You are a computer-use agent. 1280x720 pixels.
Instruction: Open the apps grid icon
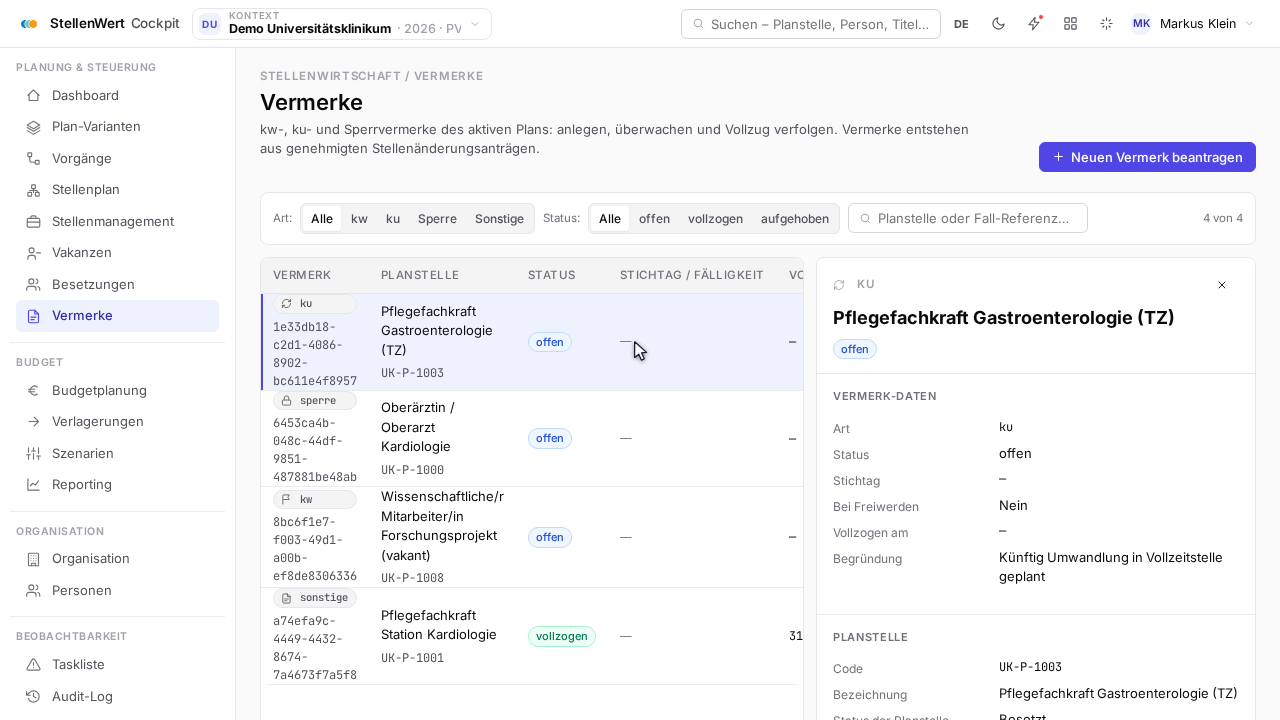(x=1070, y=24)
